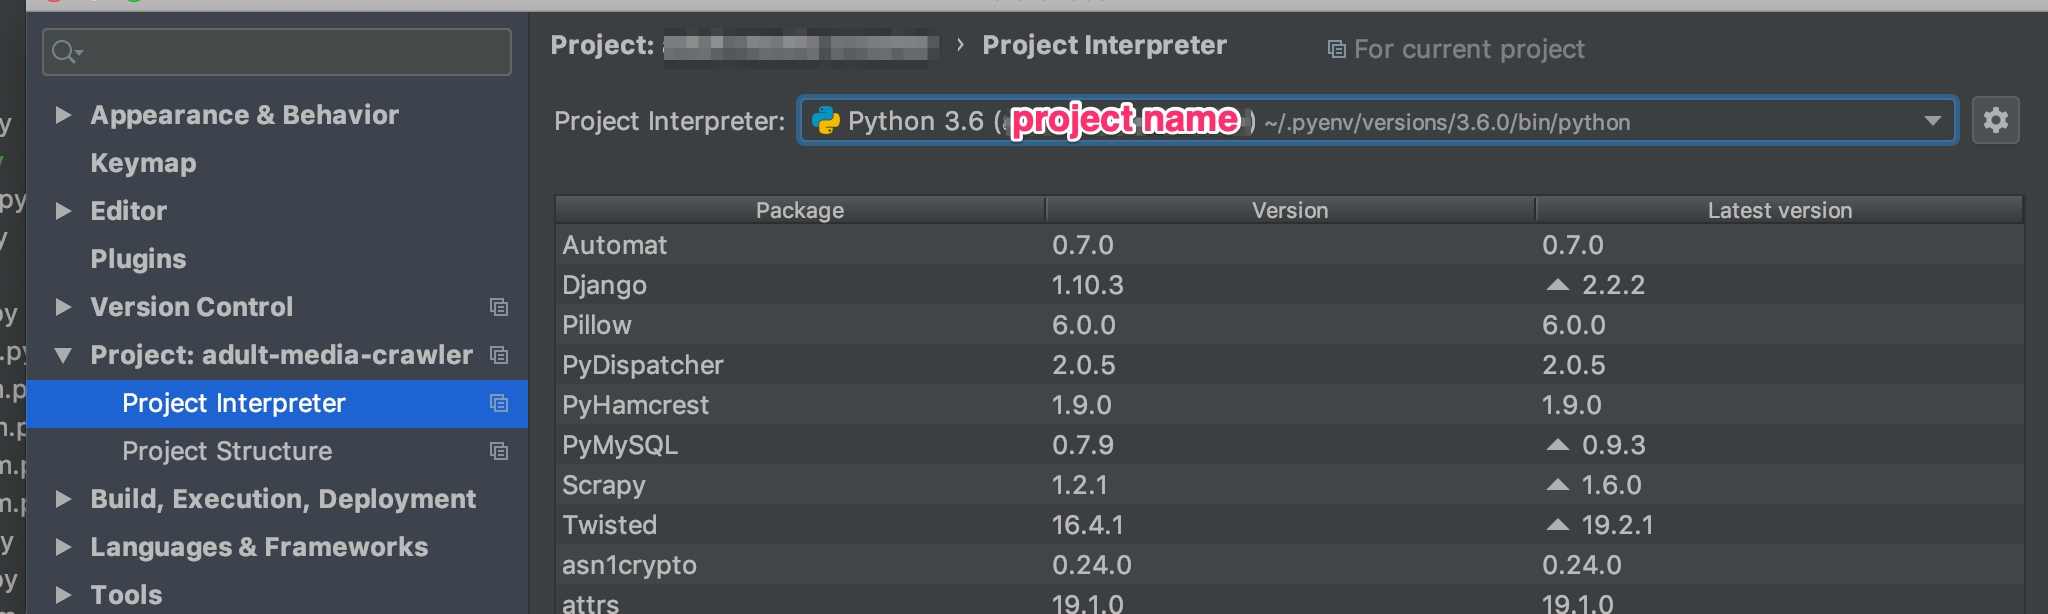
Task: Click the project-level icon beside Version Control
Action: [499, 307]
